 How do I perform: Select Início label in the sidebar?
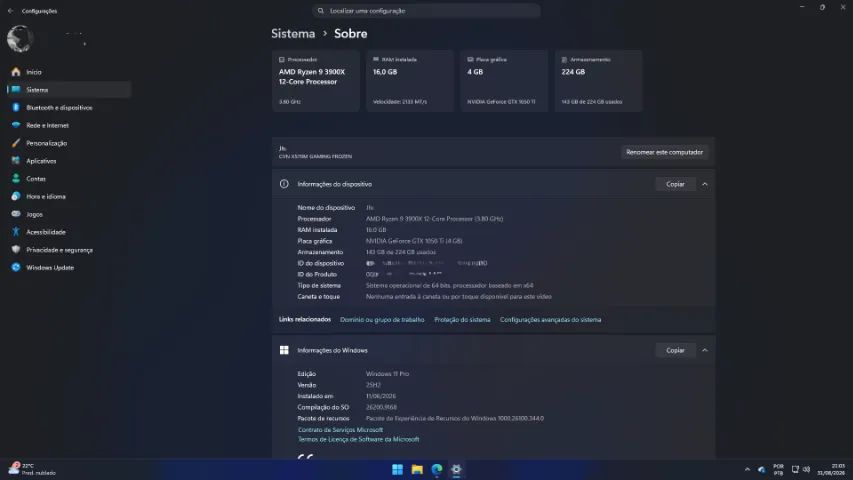point(34,72)
